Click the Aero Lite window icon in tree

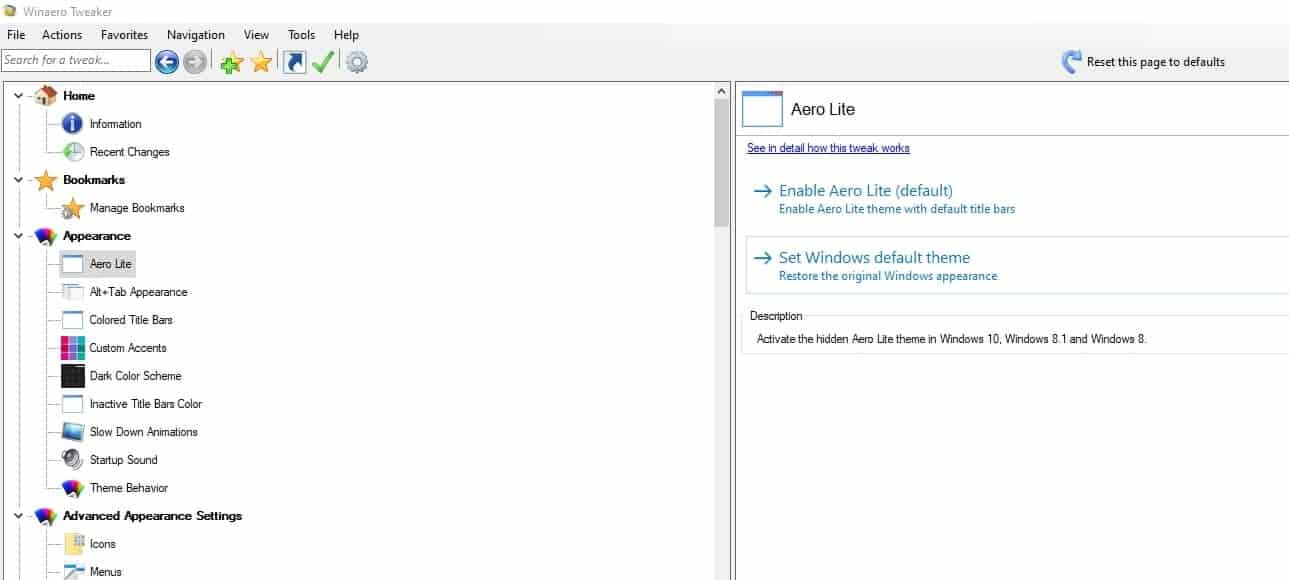point(72,264)
